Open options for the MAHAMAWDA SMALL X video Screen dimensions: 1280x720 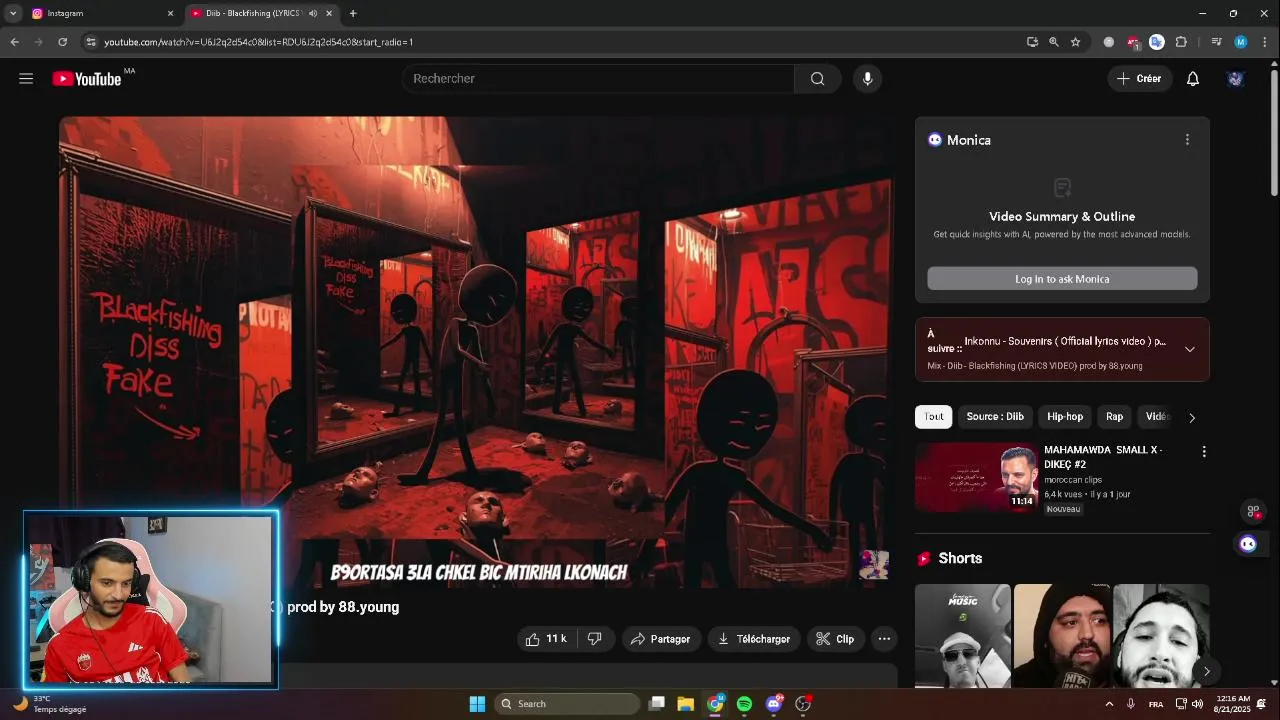pyautogui.click(x=1204, y=452)
